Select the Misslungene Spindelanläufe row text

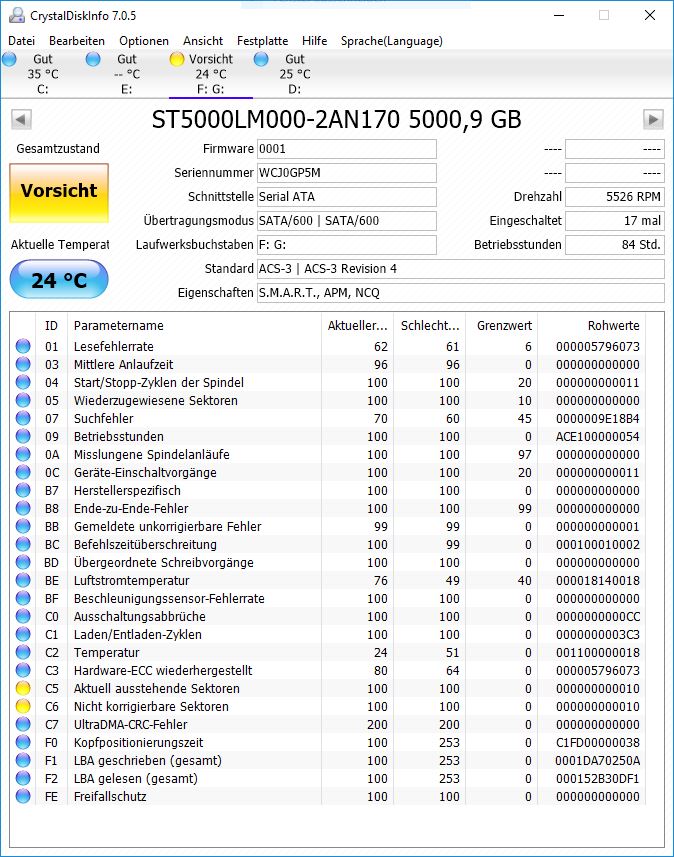(x=151, y=455)
